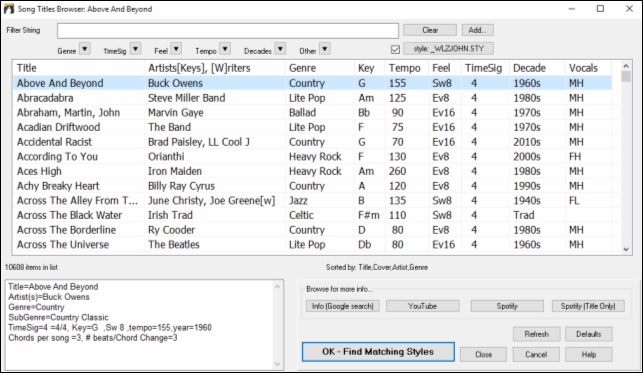Open the Tempo filter dropdown
Viewport: 643px width, 373px height.
pyautogui.click(x=225, y=49)
